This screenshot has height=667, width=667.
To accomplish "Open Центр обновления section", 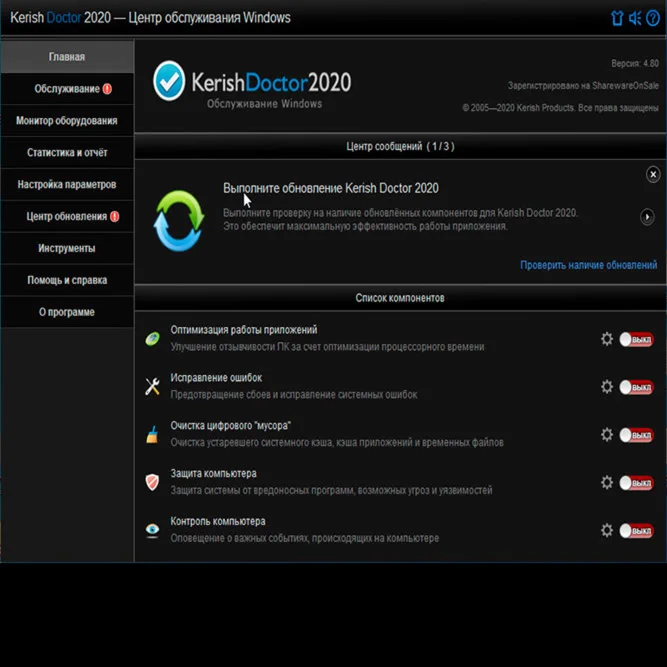I will [x=67, y=217].
